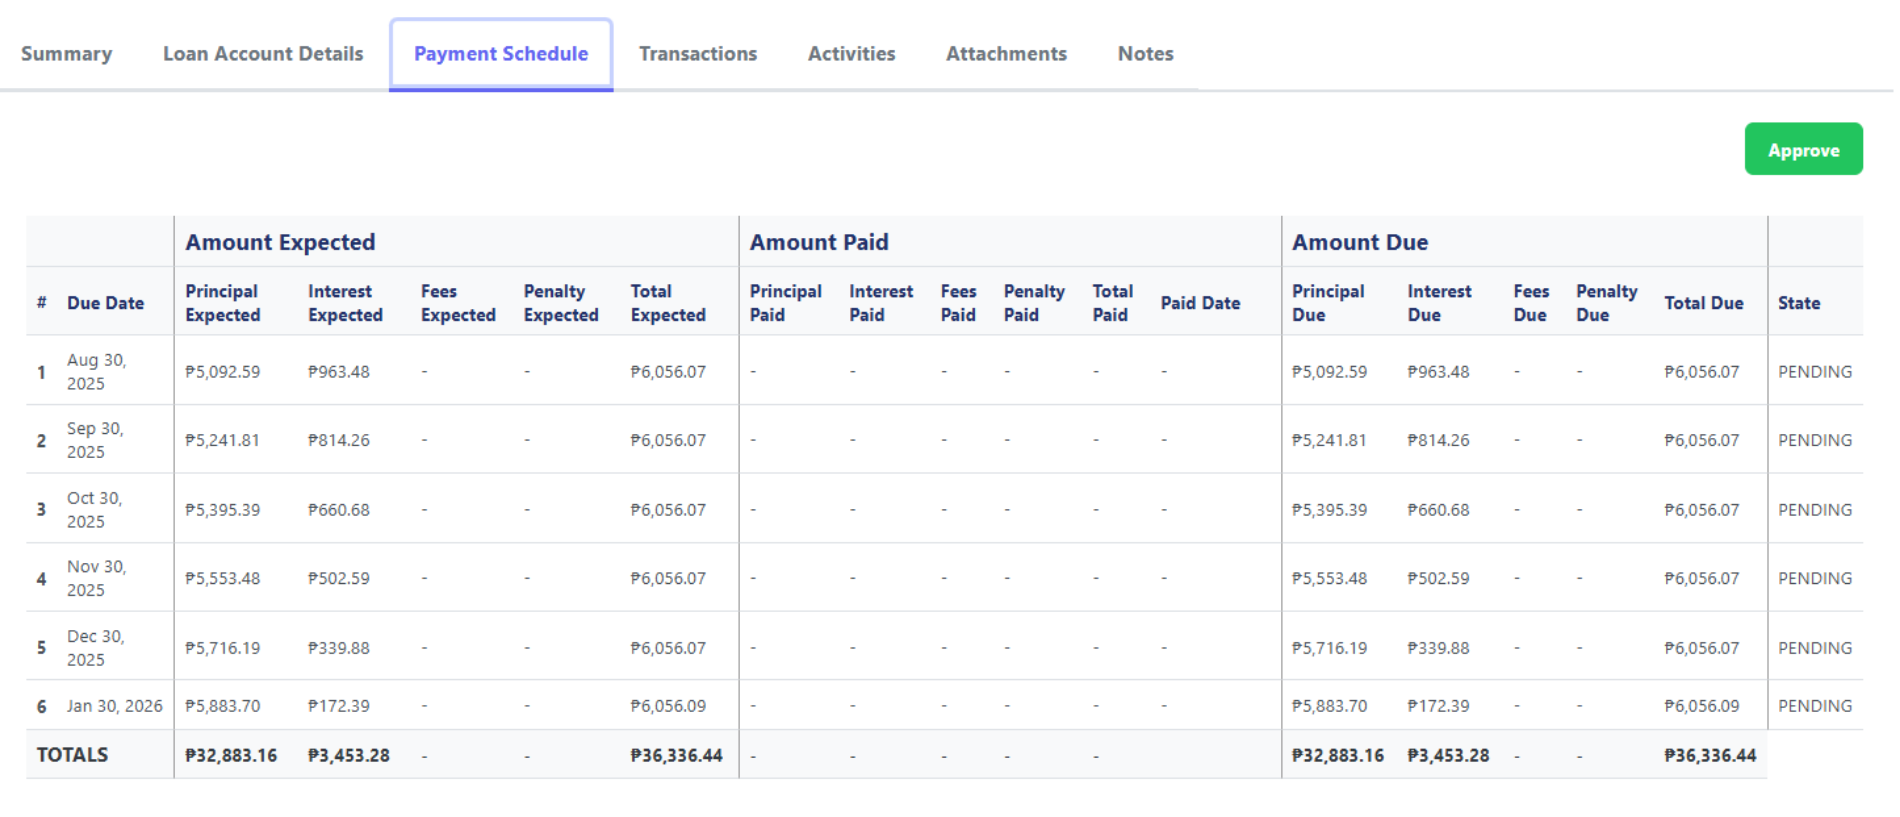The width and height of the screenshot is (1900, 817).
Task: Click interest expected ₱502.59 in row 4
Action: (x=339, y=578)
